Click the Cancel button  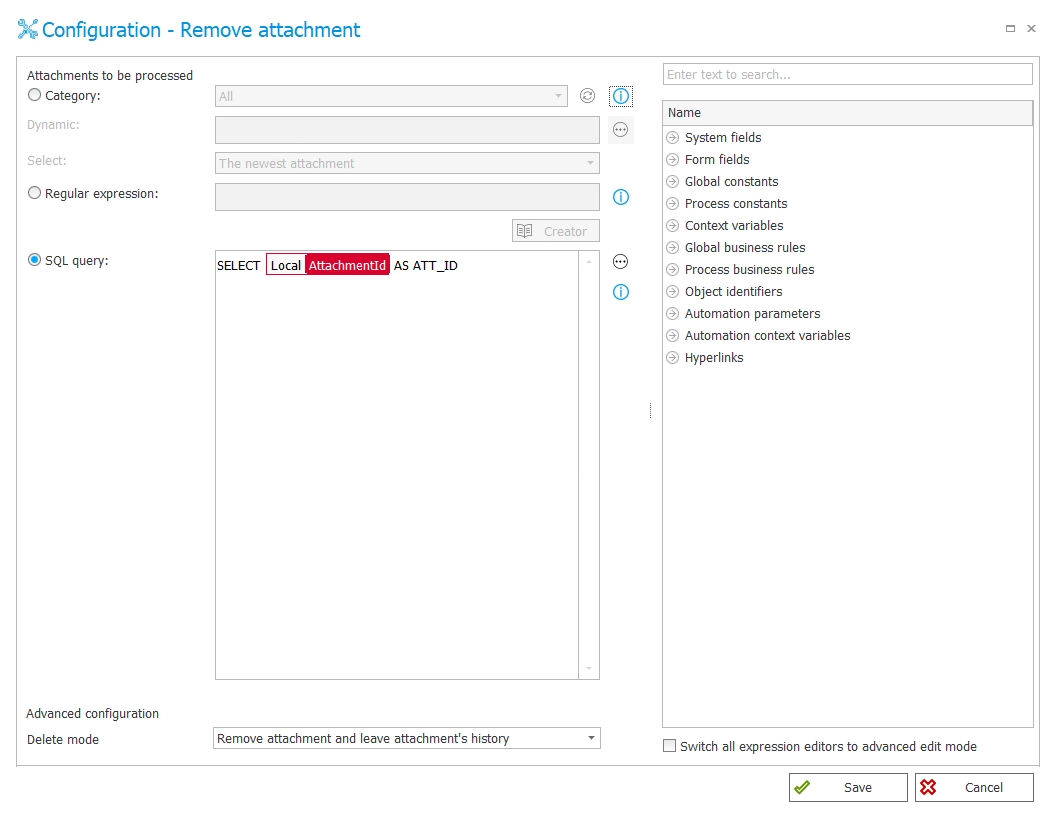pyautogui.click(x=974, y=788)
